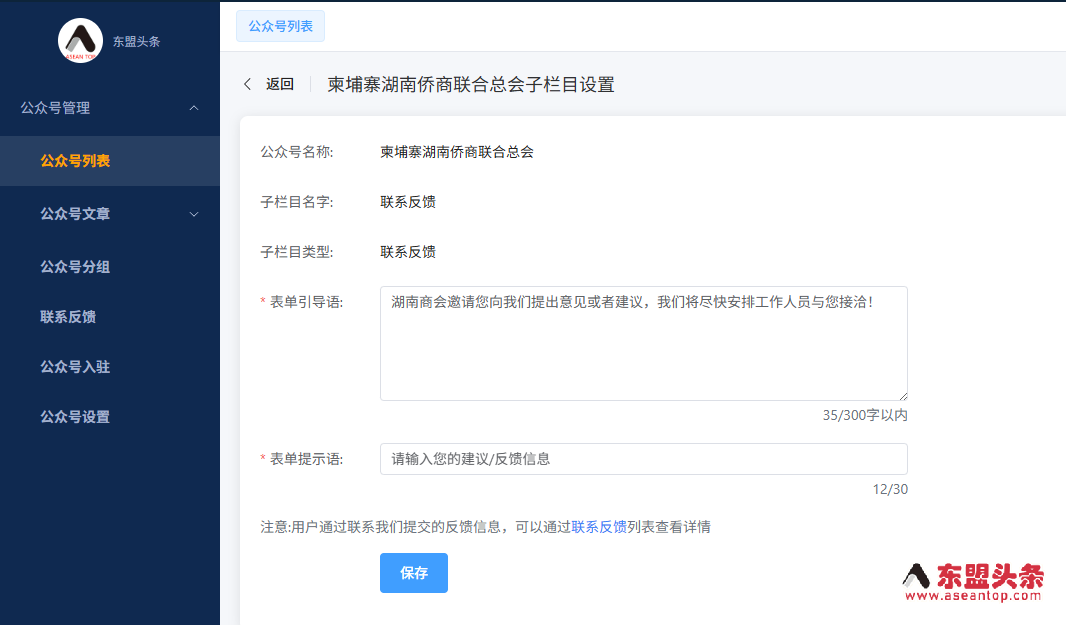Grab the textarea resize handle corner
The width and height of the screenshot is (1066, 625).
pos(903,396)
